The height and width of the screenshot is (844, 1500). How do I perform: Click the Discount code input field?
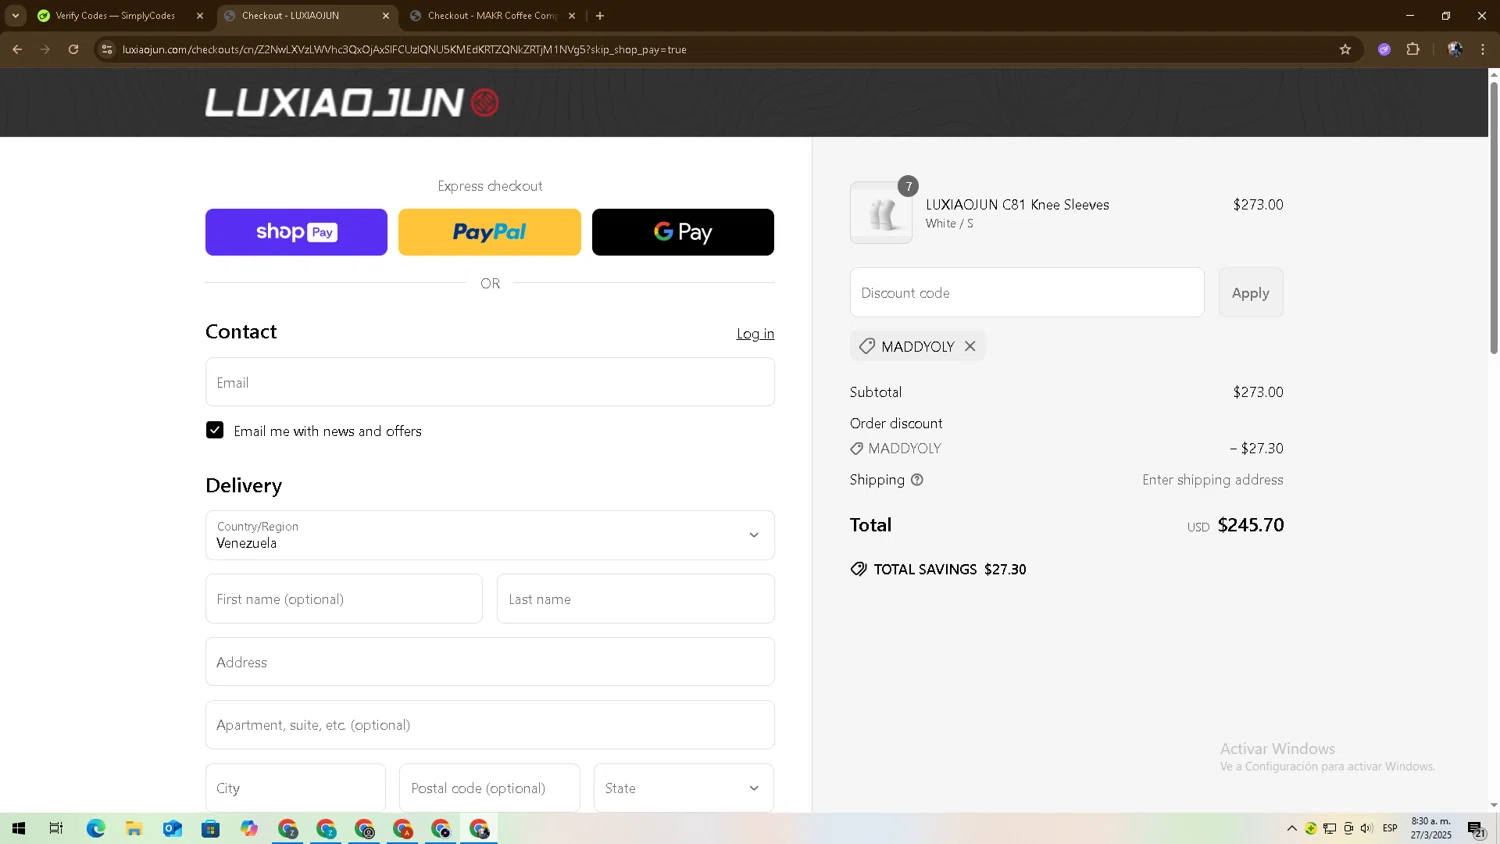click(1027, 292)
